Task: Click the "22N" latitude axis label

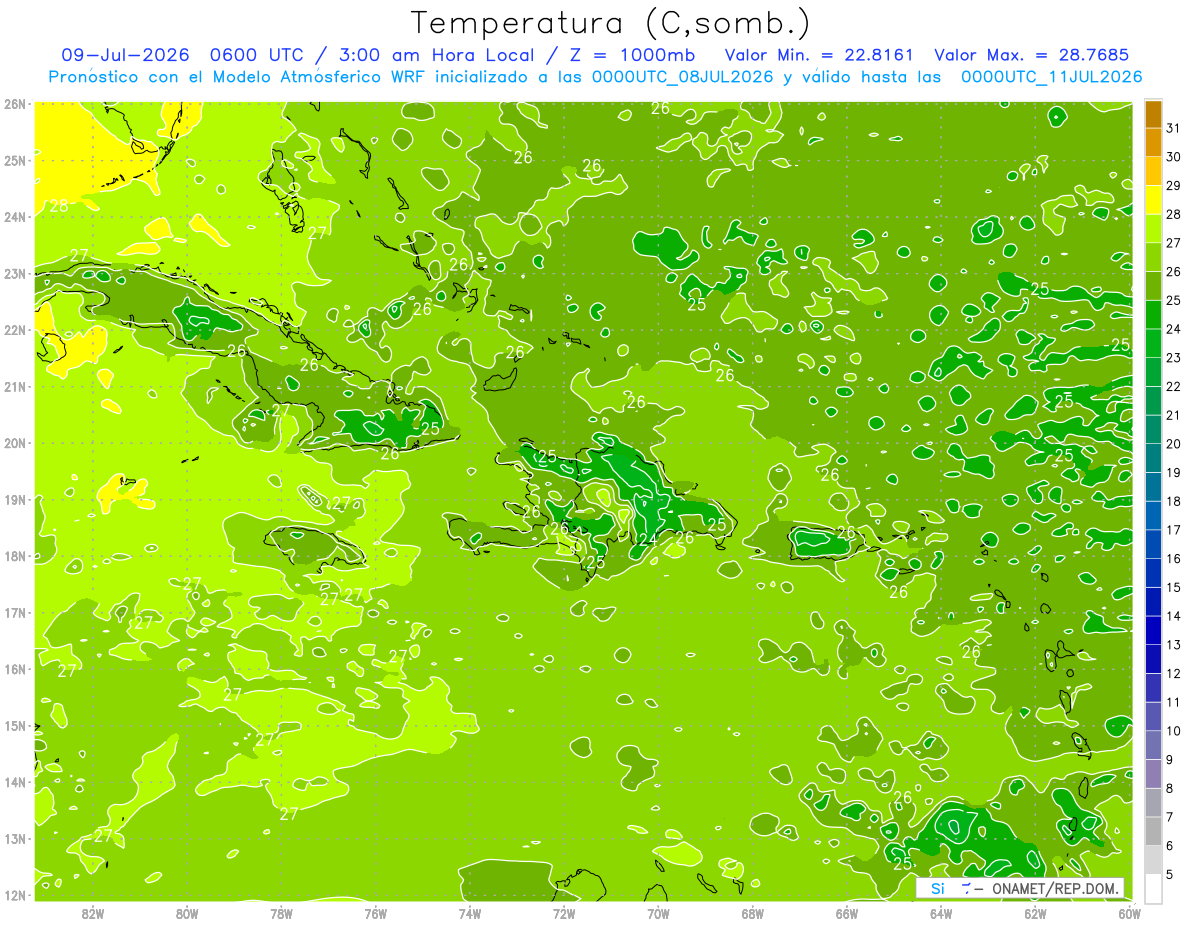Action: pyautogui.click(x=15, y=330)
